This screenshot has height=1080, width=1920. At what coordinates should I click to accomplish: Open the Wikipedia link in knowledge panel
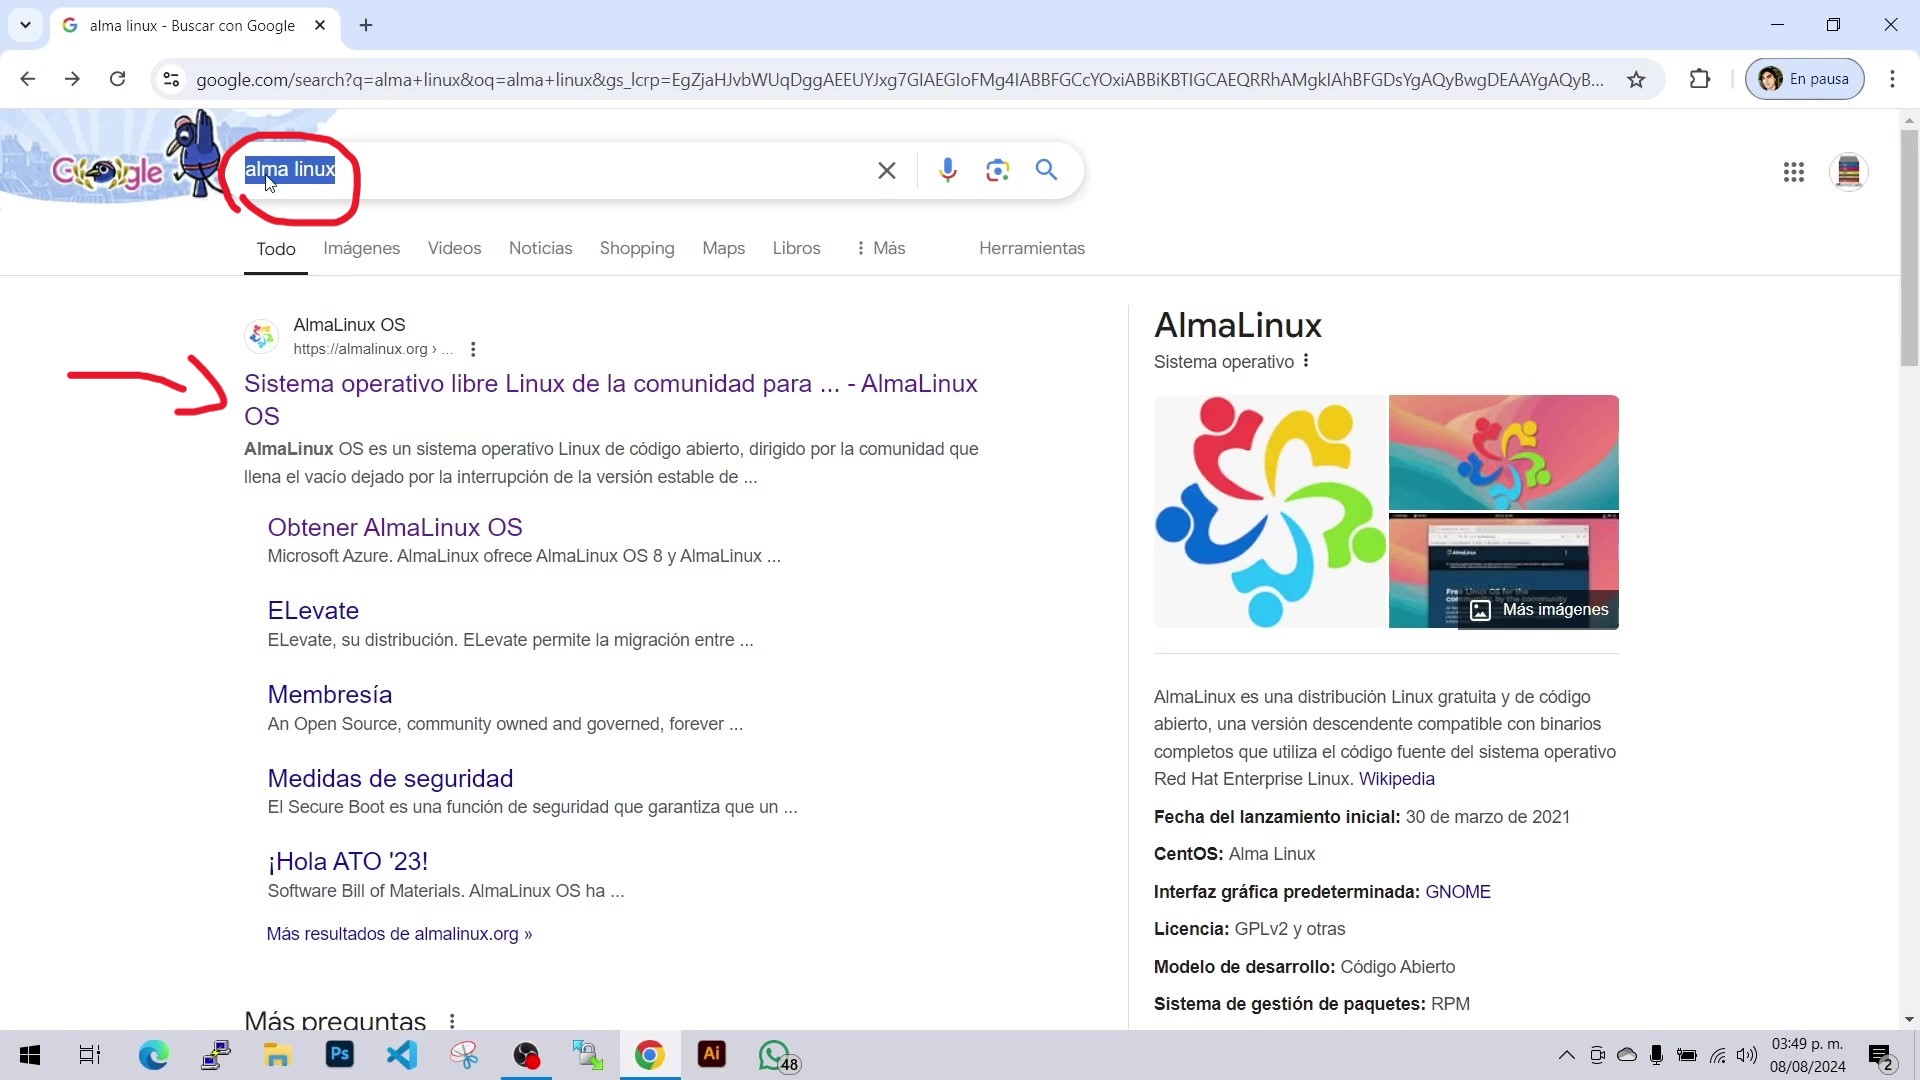click(1396, 779)
